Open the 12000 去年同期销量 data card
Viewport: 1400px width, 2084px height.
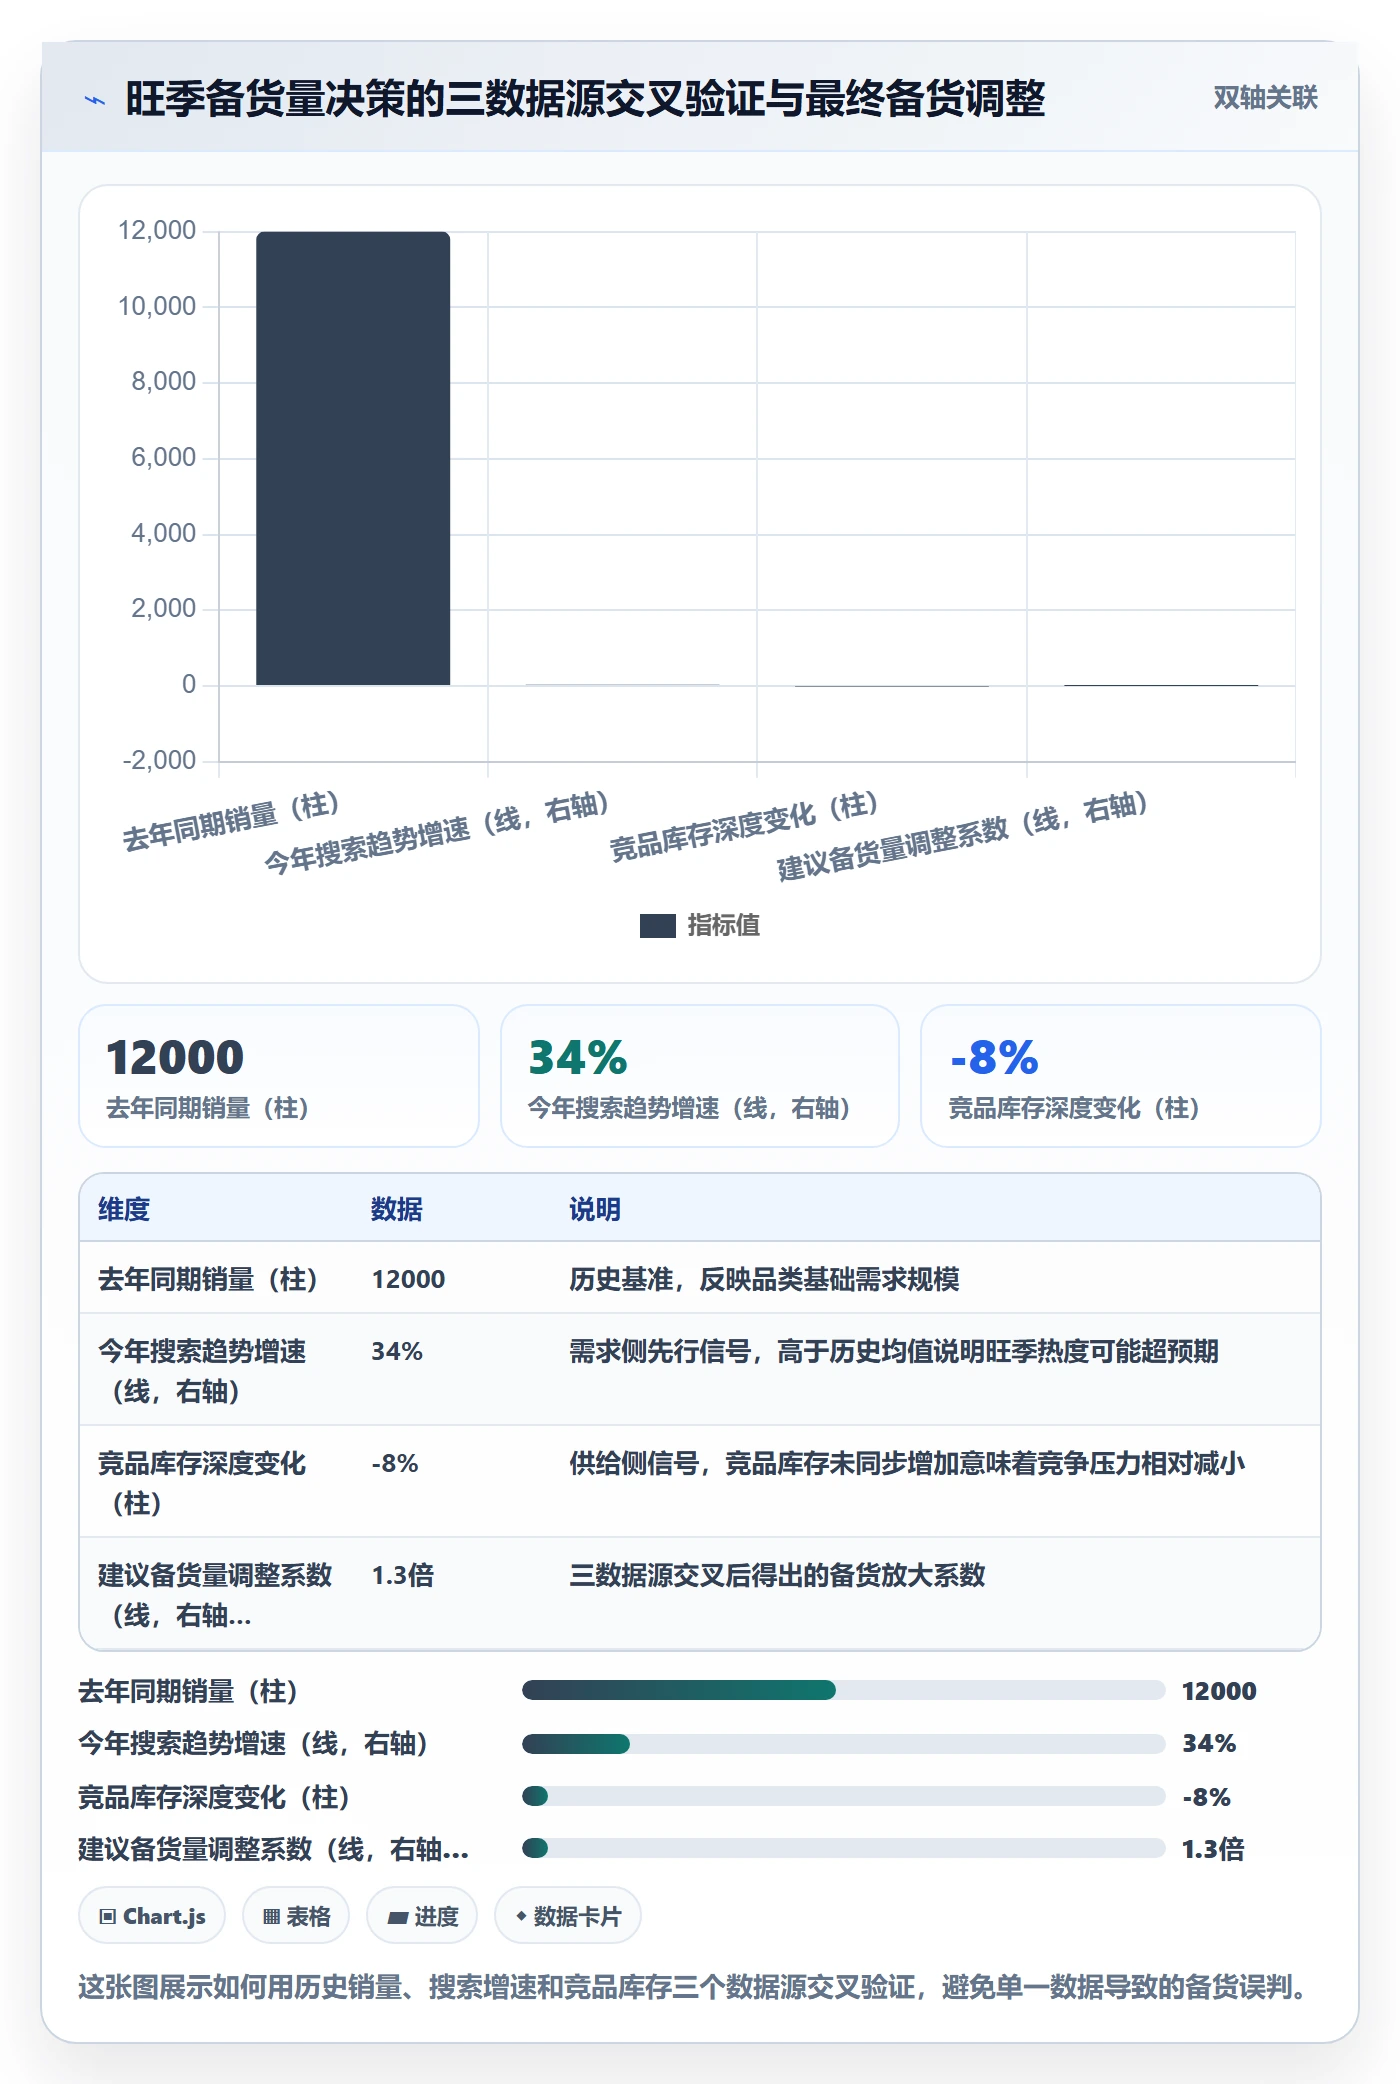279,1076
